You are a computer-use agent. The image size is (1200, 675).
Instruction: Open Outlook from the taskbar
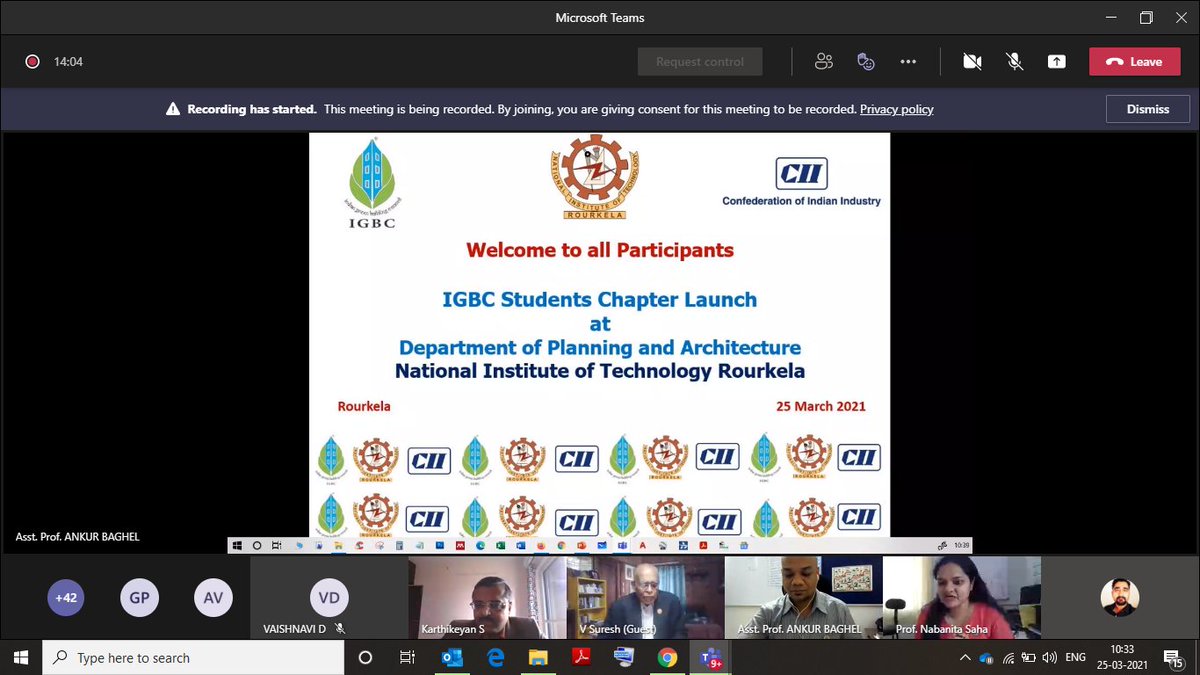coord(452,657)
